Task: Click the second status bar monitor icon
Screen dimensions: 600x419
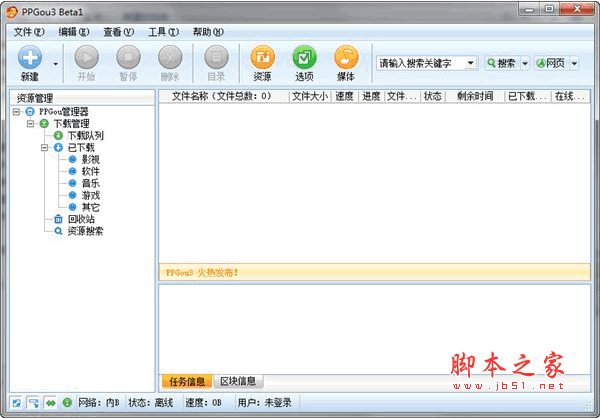Action: (33, 403)
